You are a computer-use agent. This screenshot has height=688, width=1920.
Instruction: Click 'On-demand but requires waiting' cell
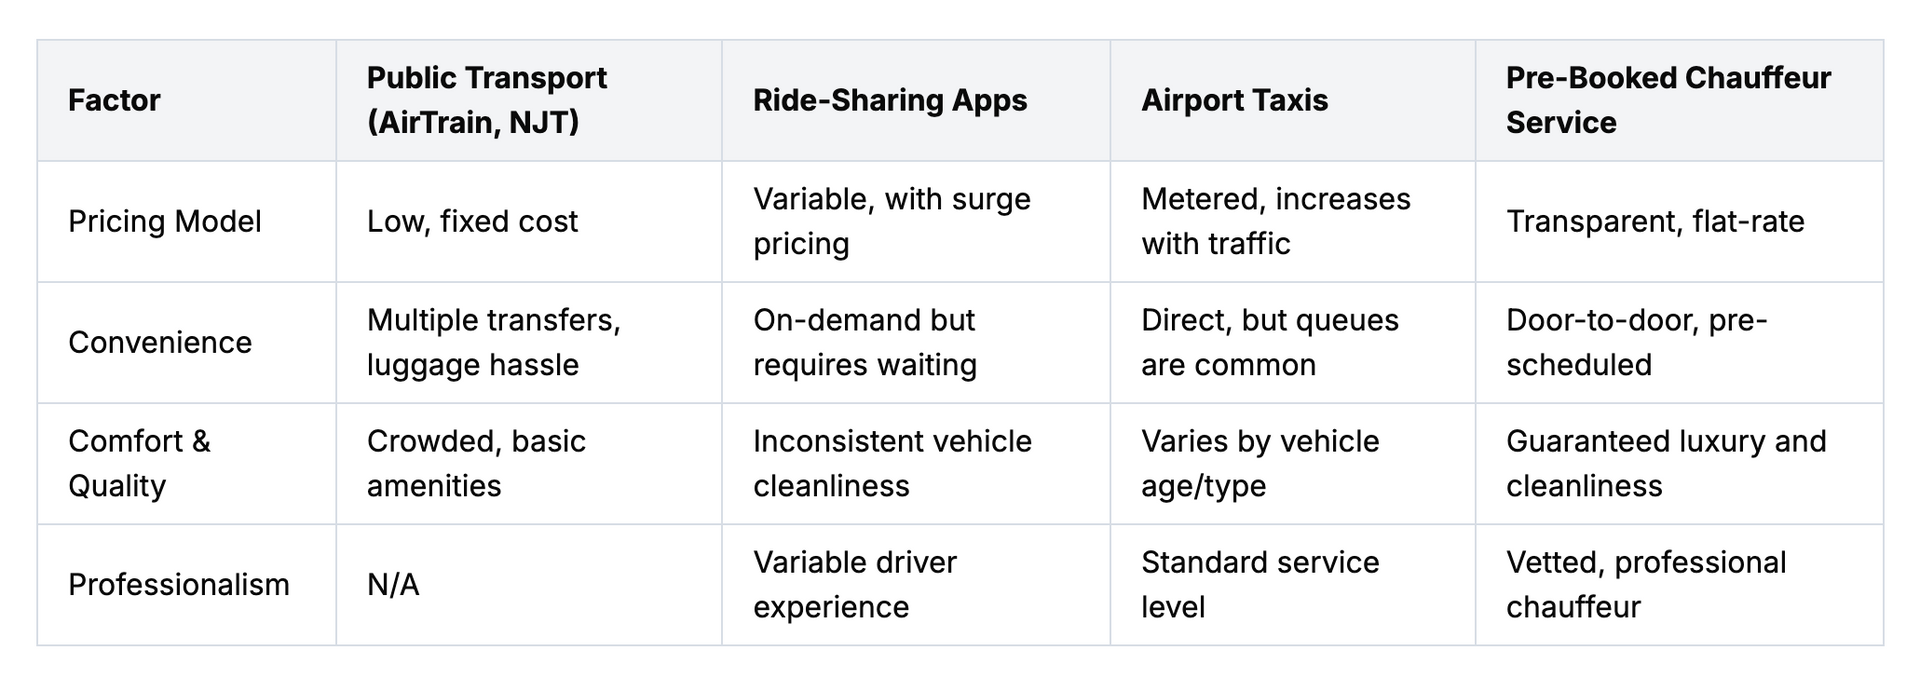[916, 343]
